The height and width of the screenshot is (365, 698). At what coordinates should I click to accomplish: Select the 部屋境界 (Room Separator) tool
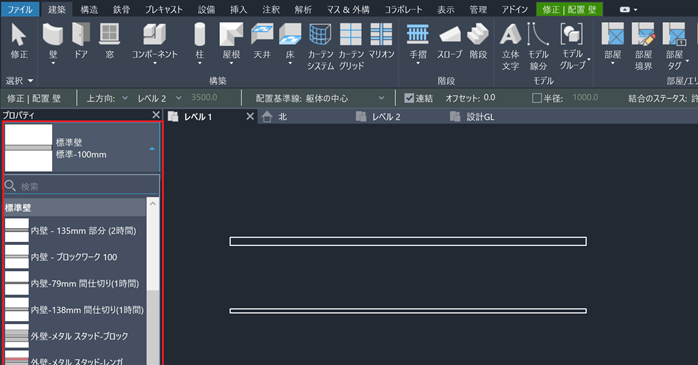click(x=643, y=47)
